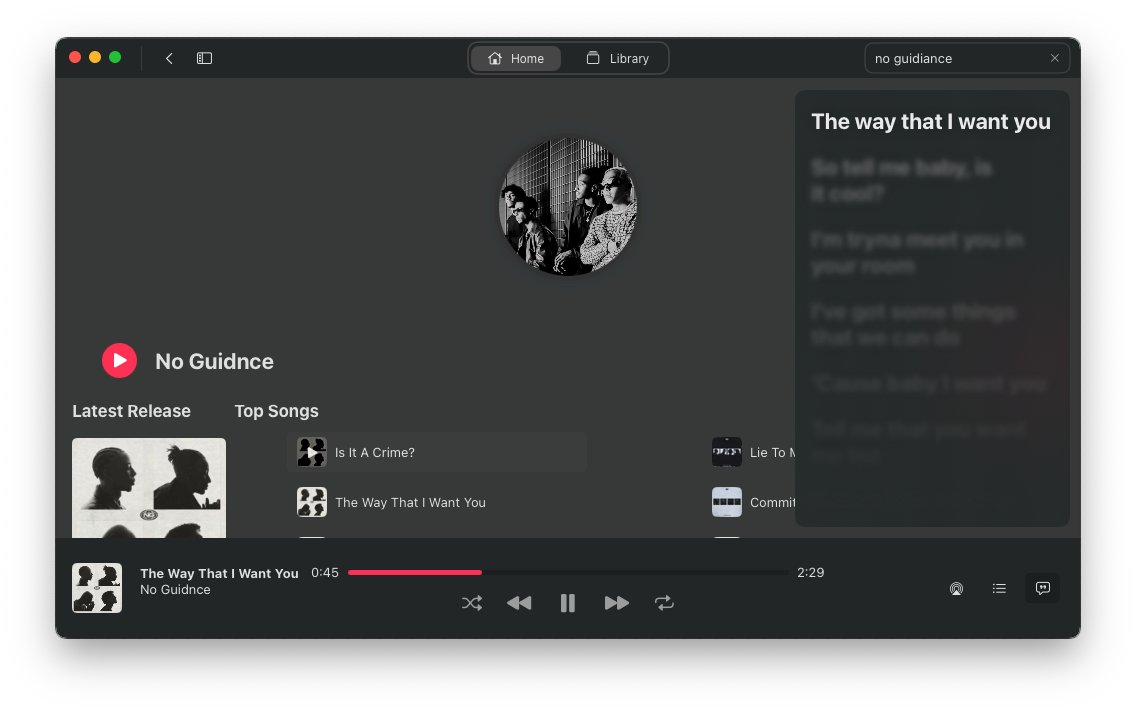The height and width of the screenshot is (712, 1136).
Task: Open the Latest Release album cover
Action: point(149,488)
